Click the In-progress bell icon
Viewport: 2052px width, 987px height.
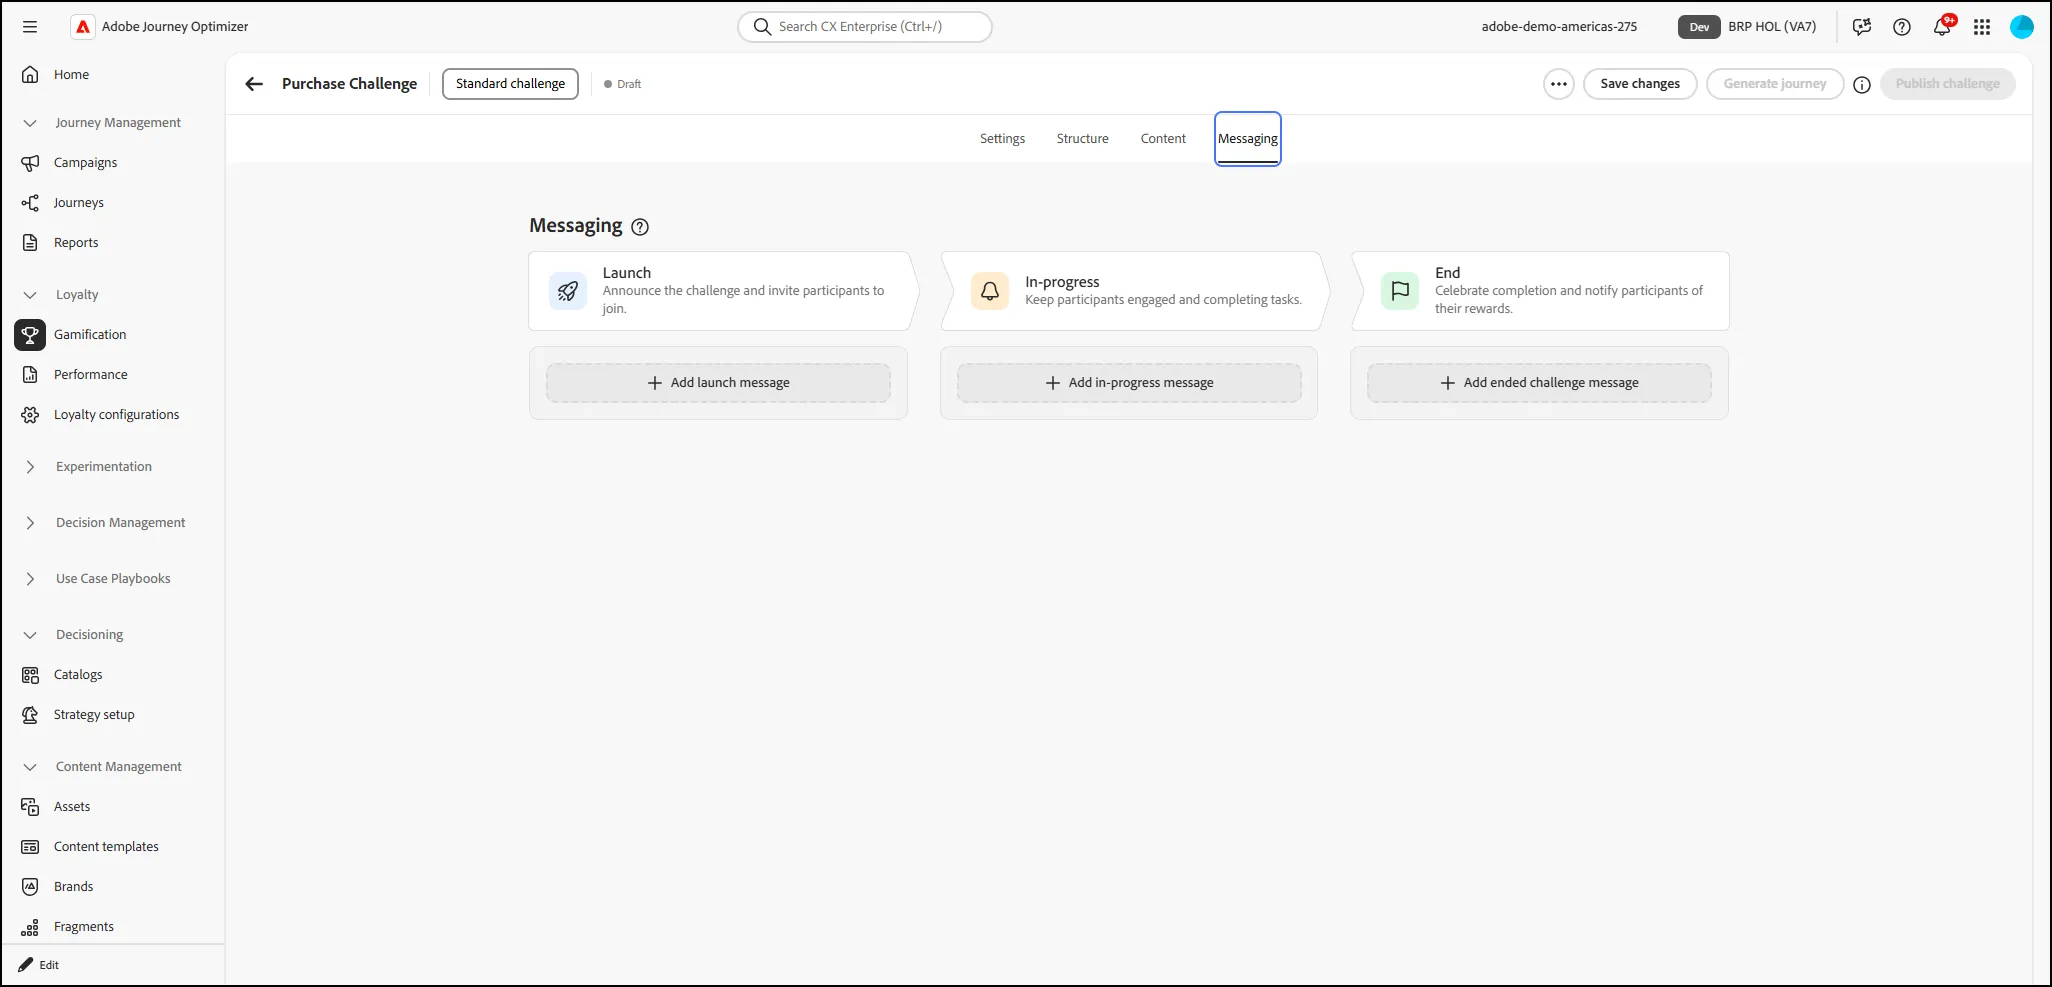pyautogui.click(x=990, y=291)
